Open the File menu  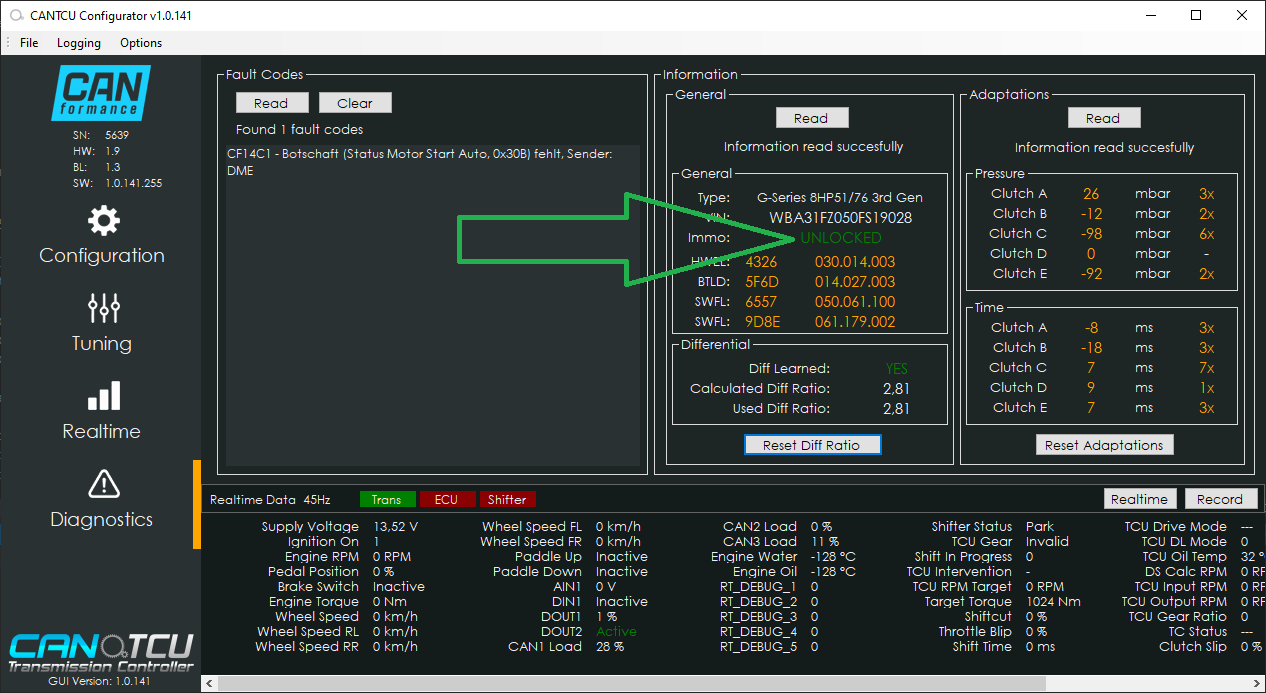(29, 43)
